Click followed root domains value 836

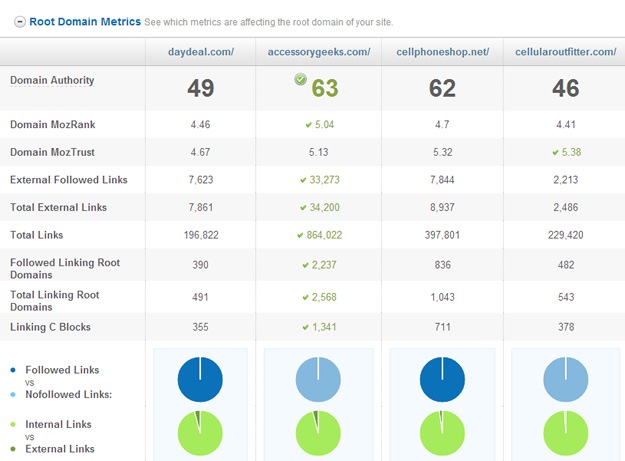pyautogui.click(x=442, y=265)
